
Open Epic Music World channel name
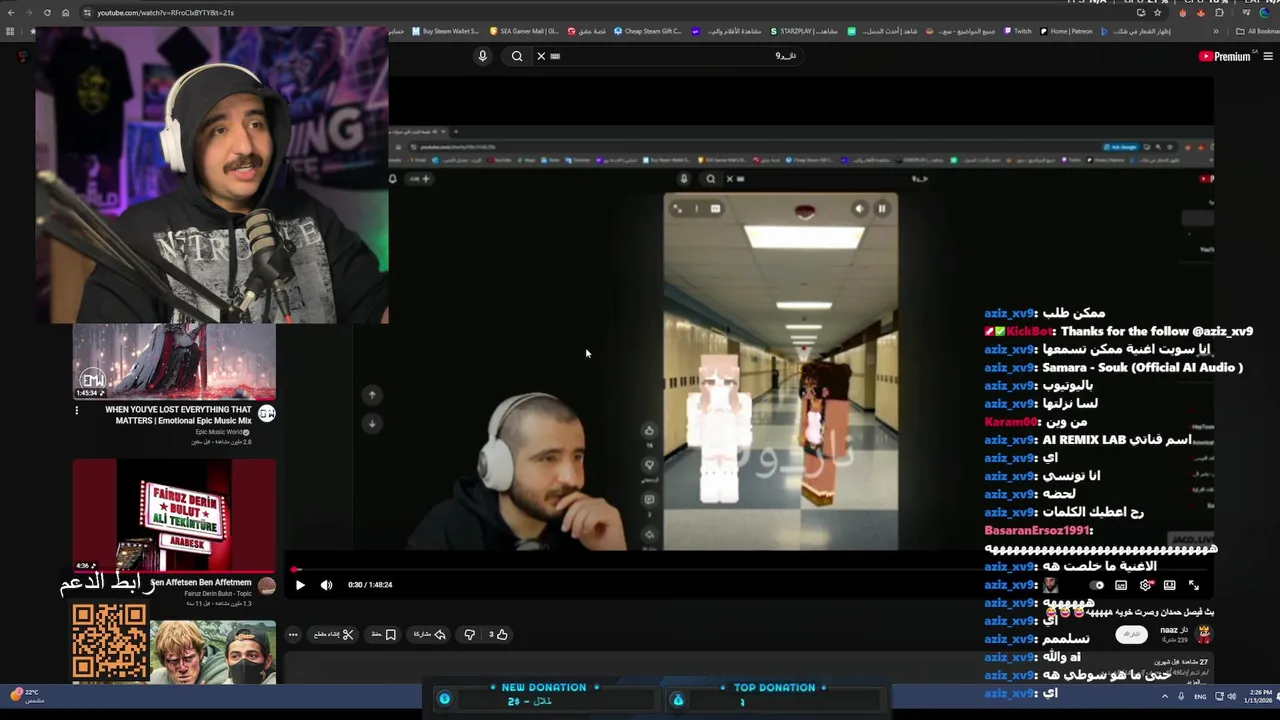pos(222,432)
